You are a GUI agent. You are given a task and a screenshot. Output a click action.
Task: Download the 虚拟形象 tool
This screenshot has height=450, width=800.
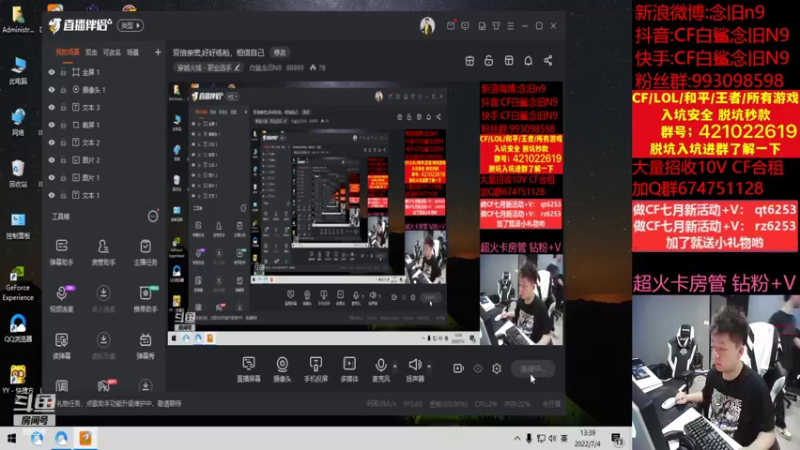coord(104,345)
